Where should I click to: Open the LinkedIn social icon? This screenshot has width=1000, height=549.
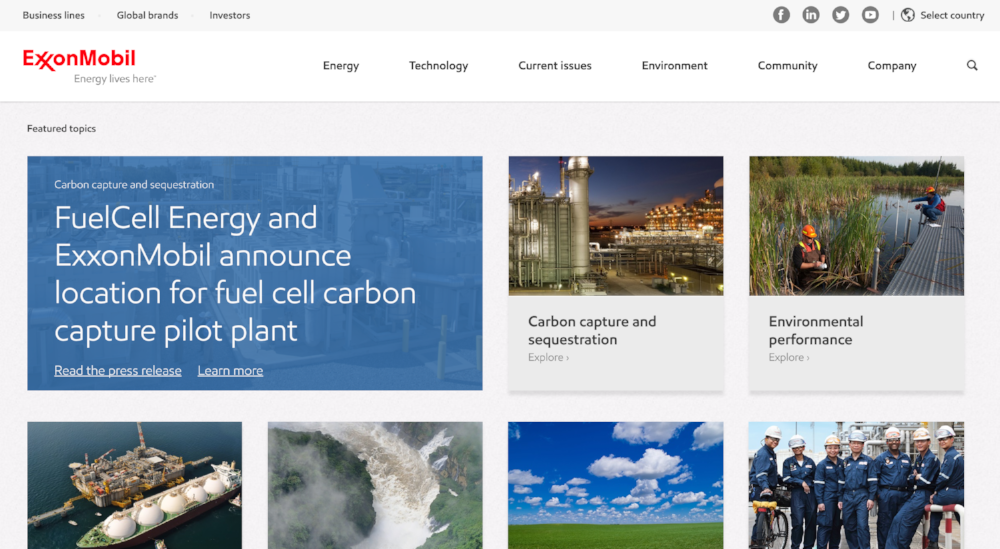[811, 15]
